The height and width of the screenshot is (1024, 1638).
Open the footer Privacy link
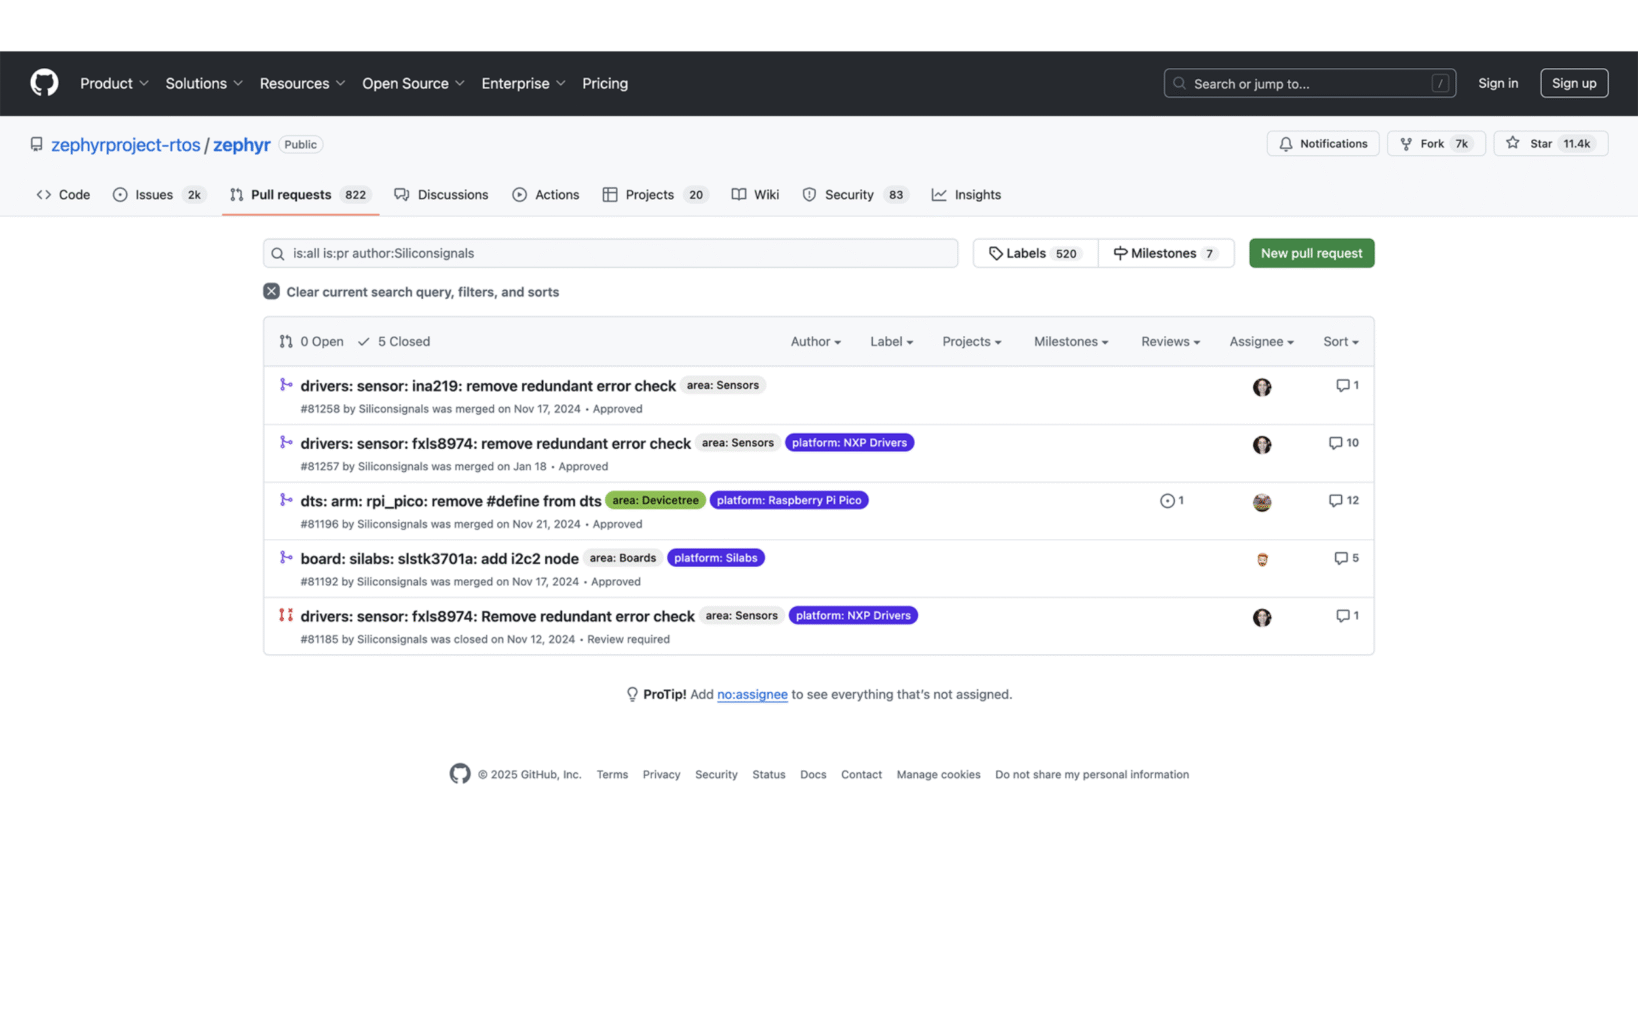[x=661, y=775]
